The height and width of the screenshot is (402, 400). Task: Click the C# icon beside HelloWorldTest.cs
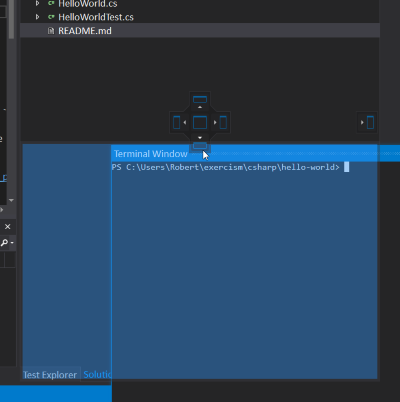(x=51, y=17)
